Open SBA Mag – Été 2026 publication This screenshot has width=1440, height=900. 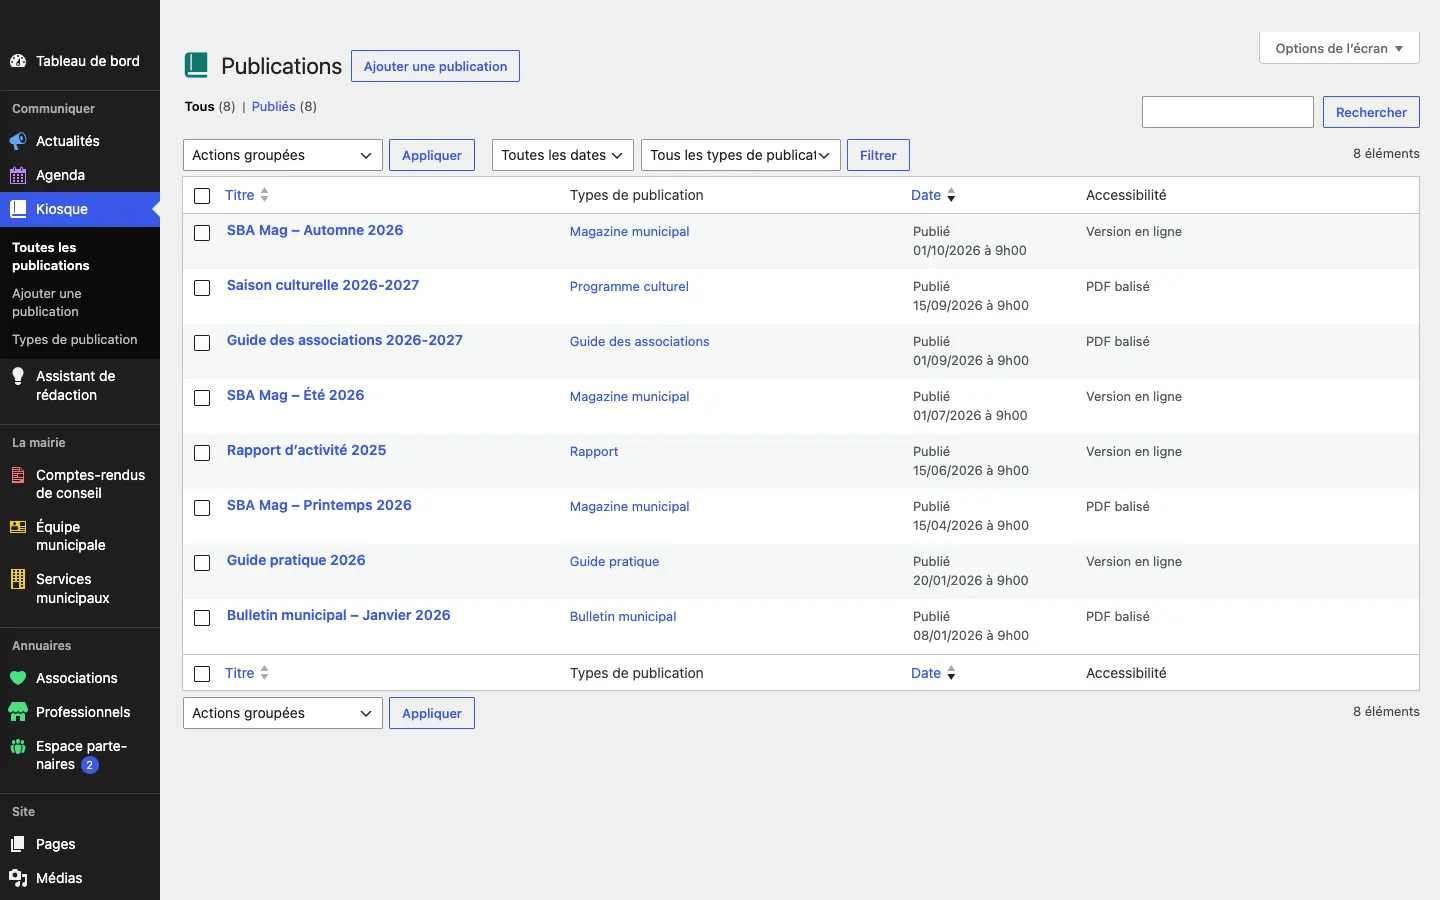[x=296, y=395]
